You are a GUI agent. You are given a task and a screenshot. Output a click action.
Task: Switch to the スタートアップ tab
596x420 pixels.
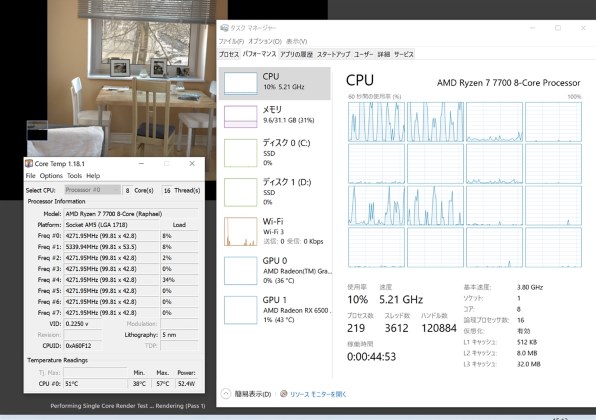(x=333, y=54)
